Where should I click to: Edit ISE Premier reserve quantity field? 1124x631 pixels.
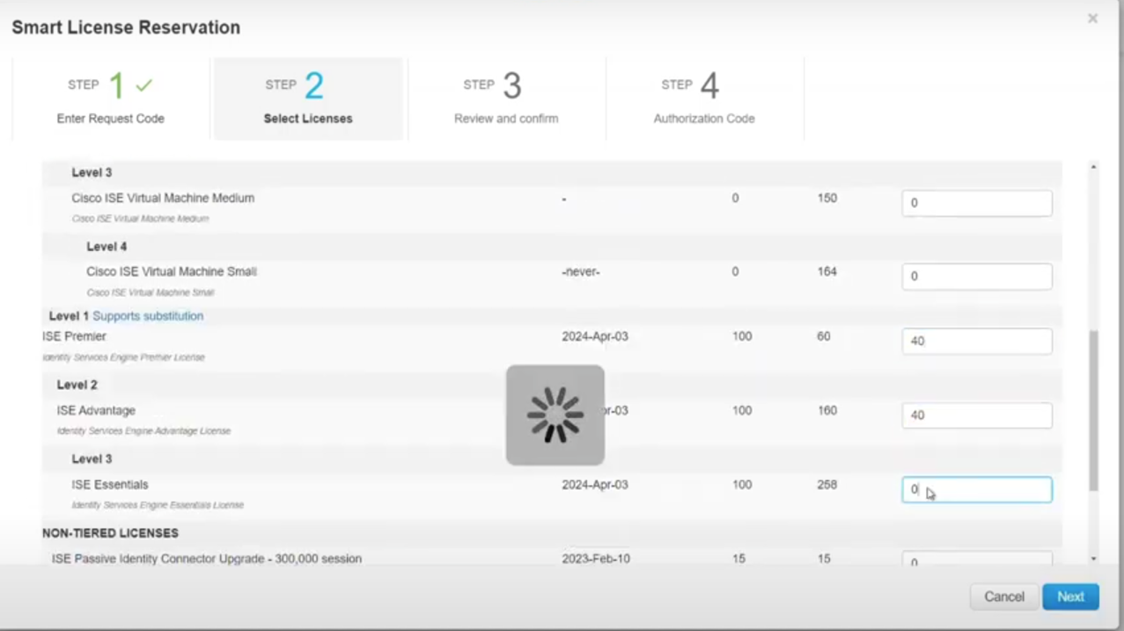click(977, 341)
